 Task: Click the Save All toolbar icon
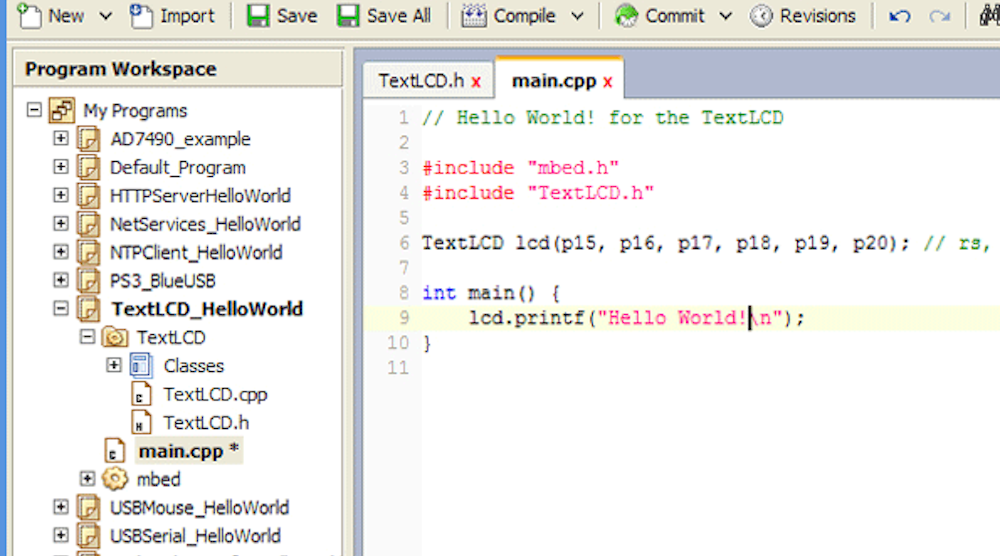(x=348, y=16)
